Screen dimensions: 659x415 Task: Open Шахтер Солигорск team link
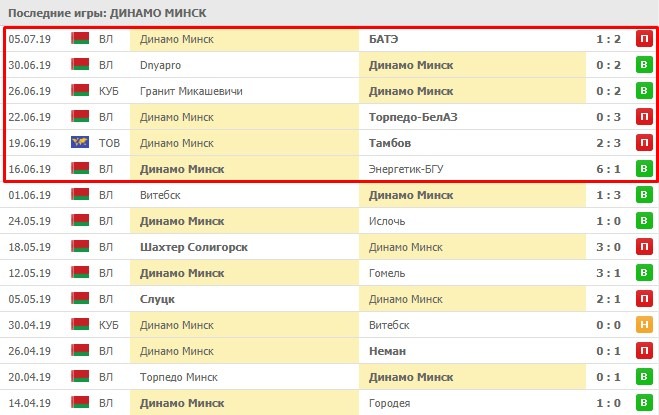(194, 247)
